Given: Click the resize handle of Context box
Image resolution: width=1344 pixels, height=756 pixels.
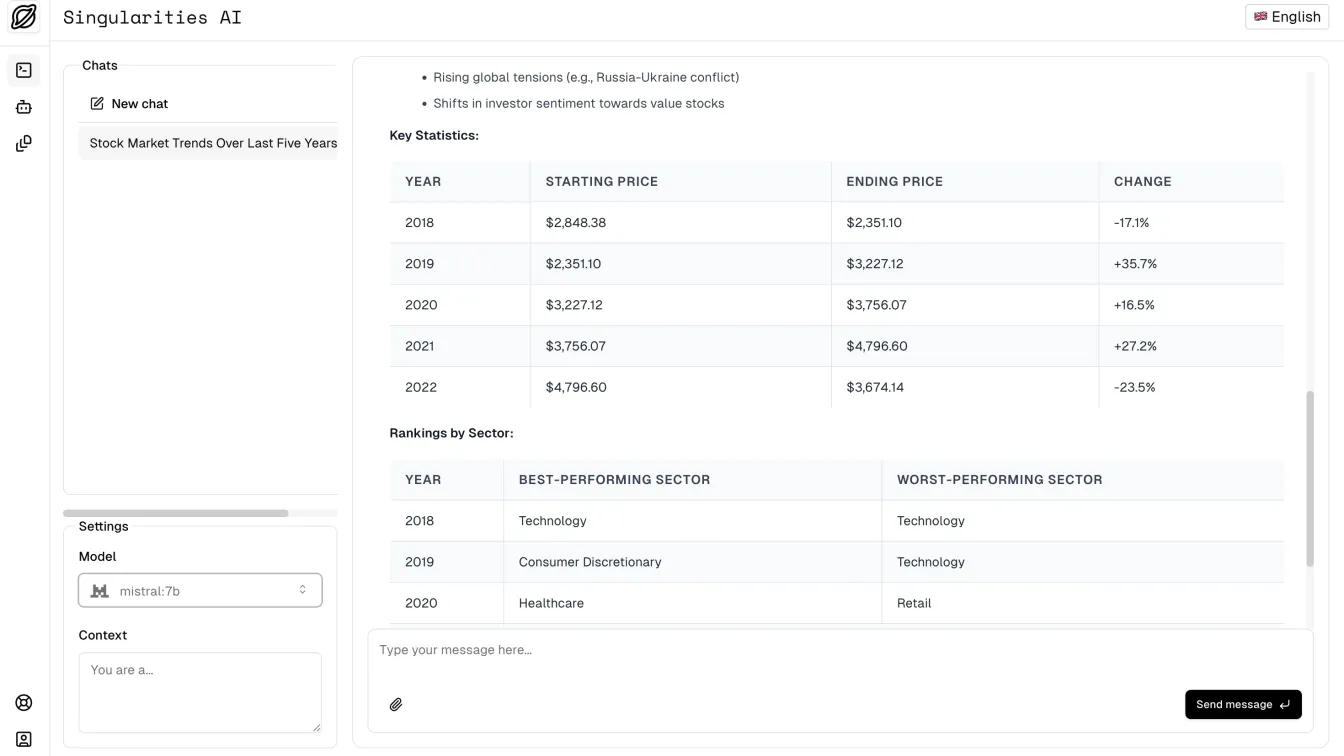Looking at the screenshot, I should 317,728.
